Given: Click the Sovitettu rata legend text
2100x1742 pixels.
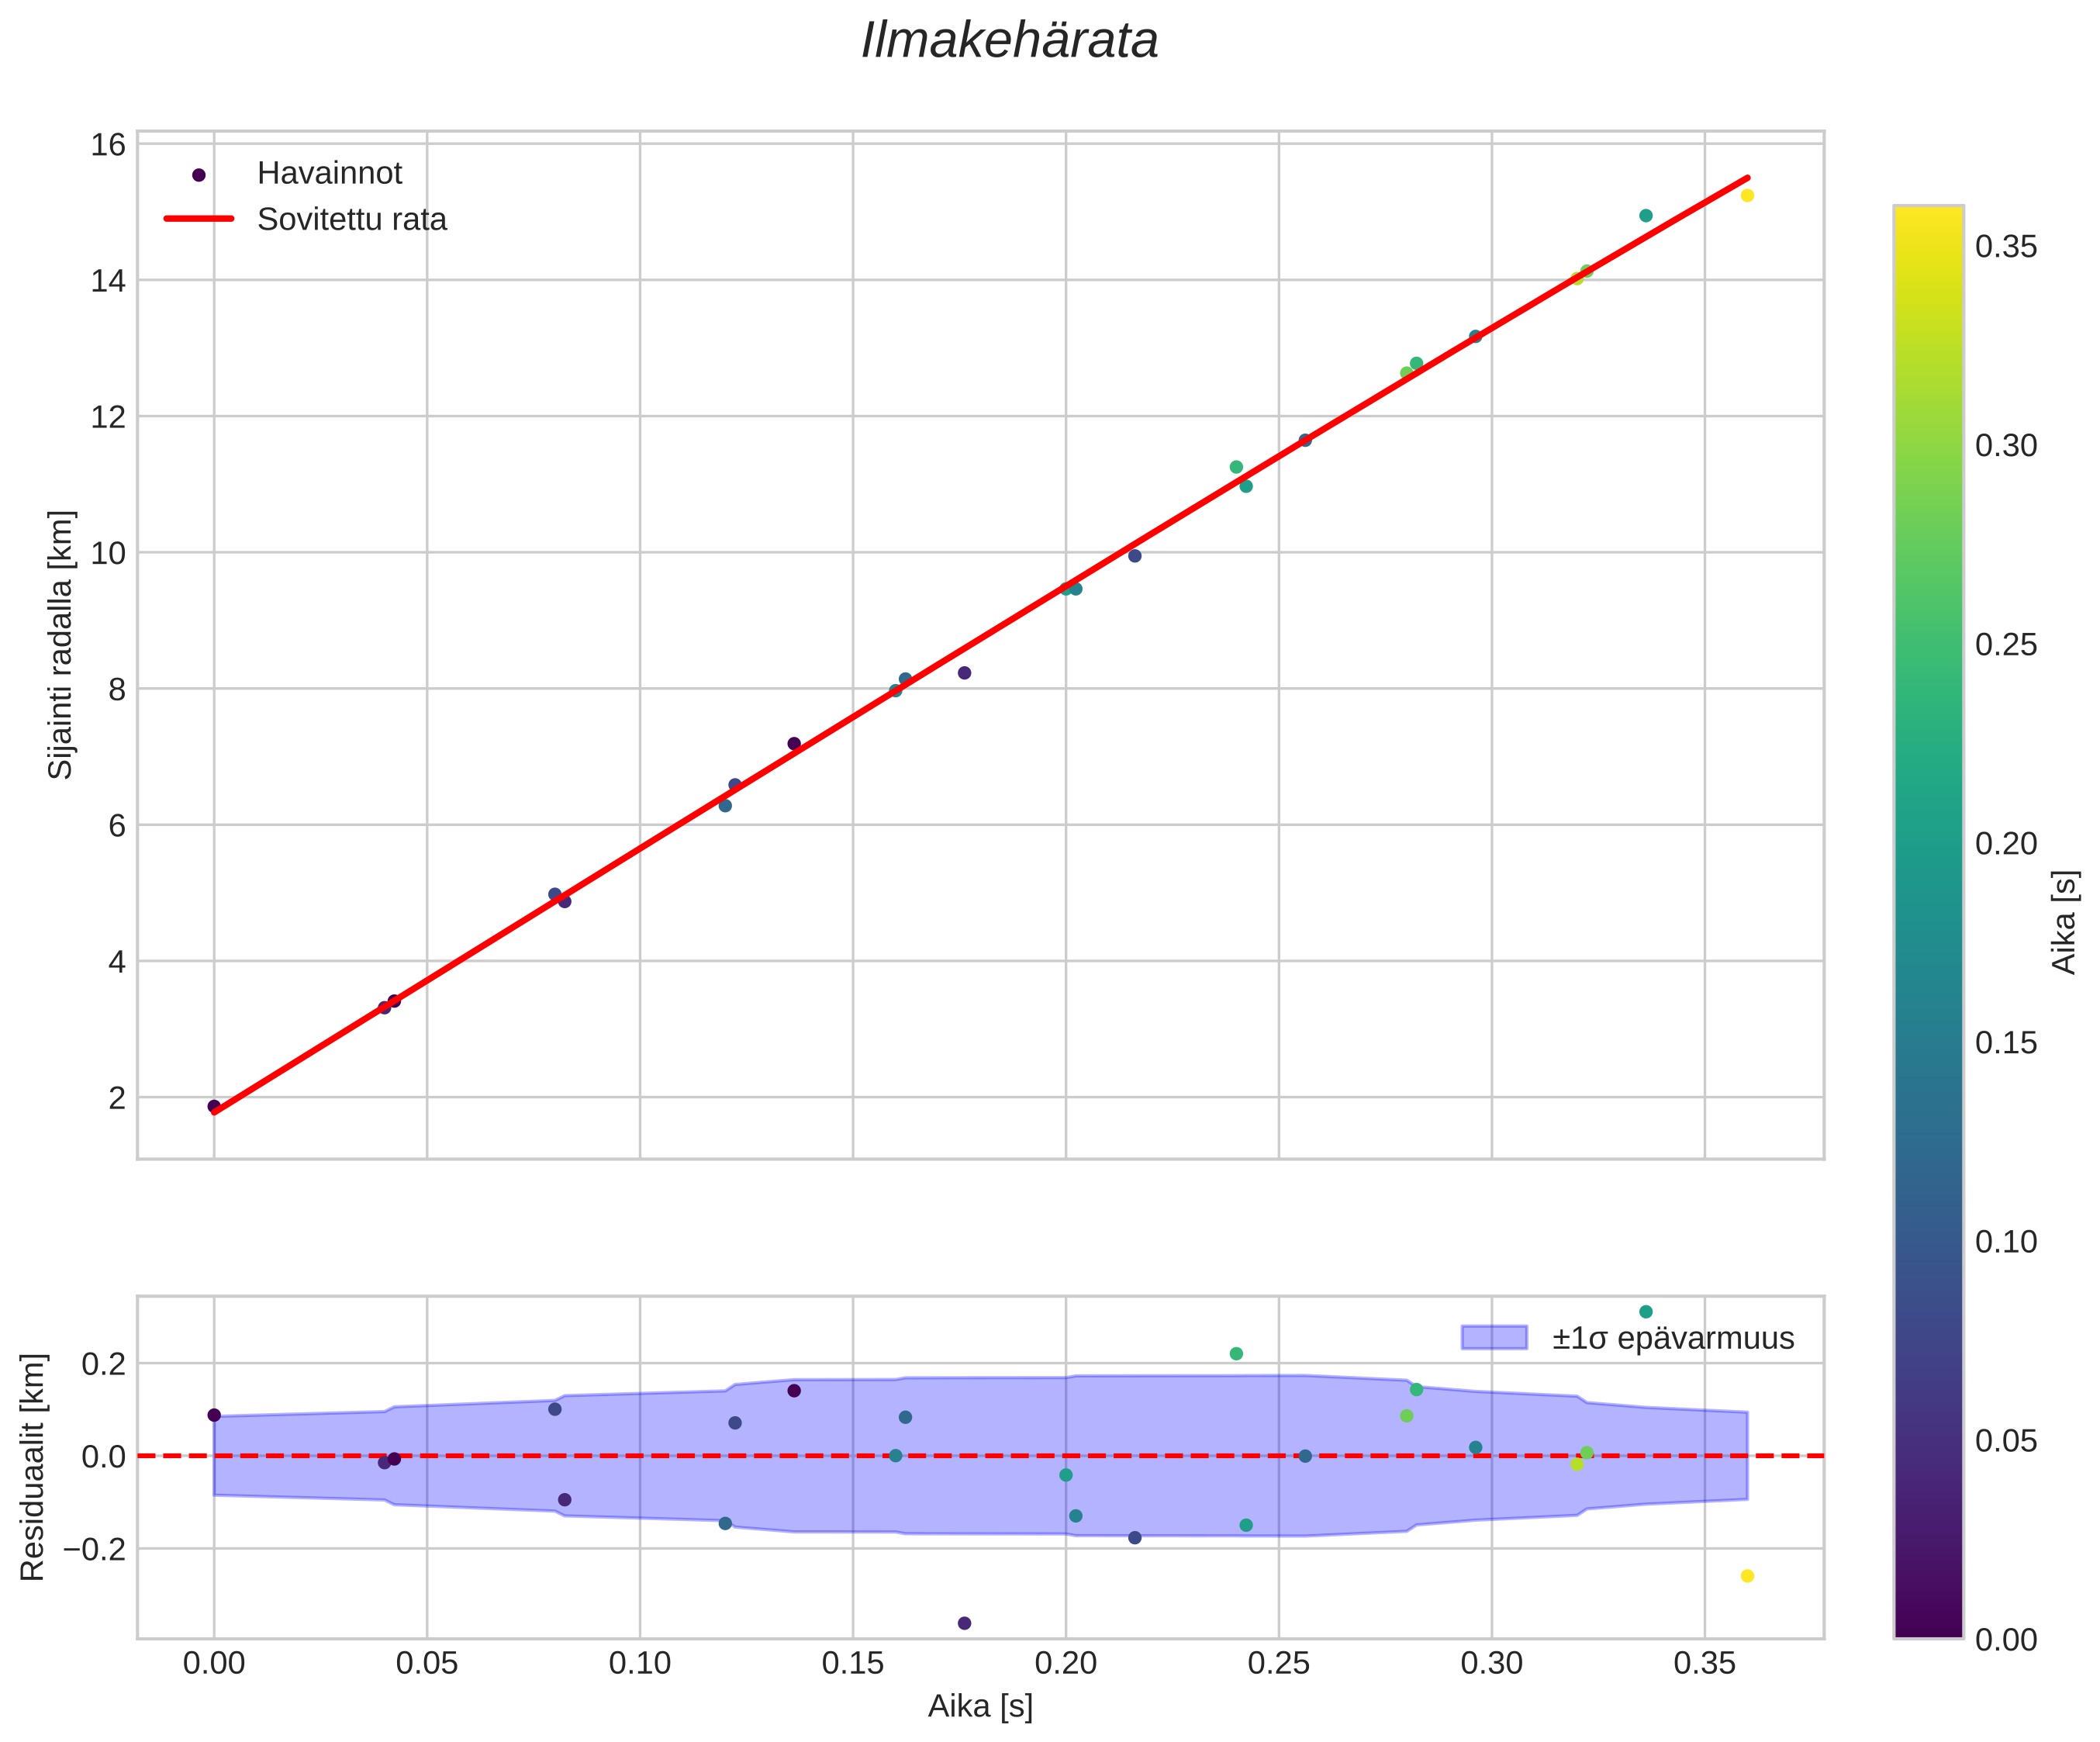Looking at the screenshot, I should tap(352, 219).
